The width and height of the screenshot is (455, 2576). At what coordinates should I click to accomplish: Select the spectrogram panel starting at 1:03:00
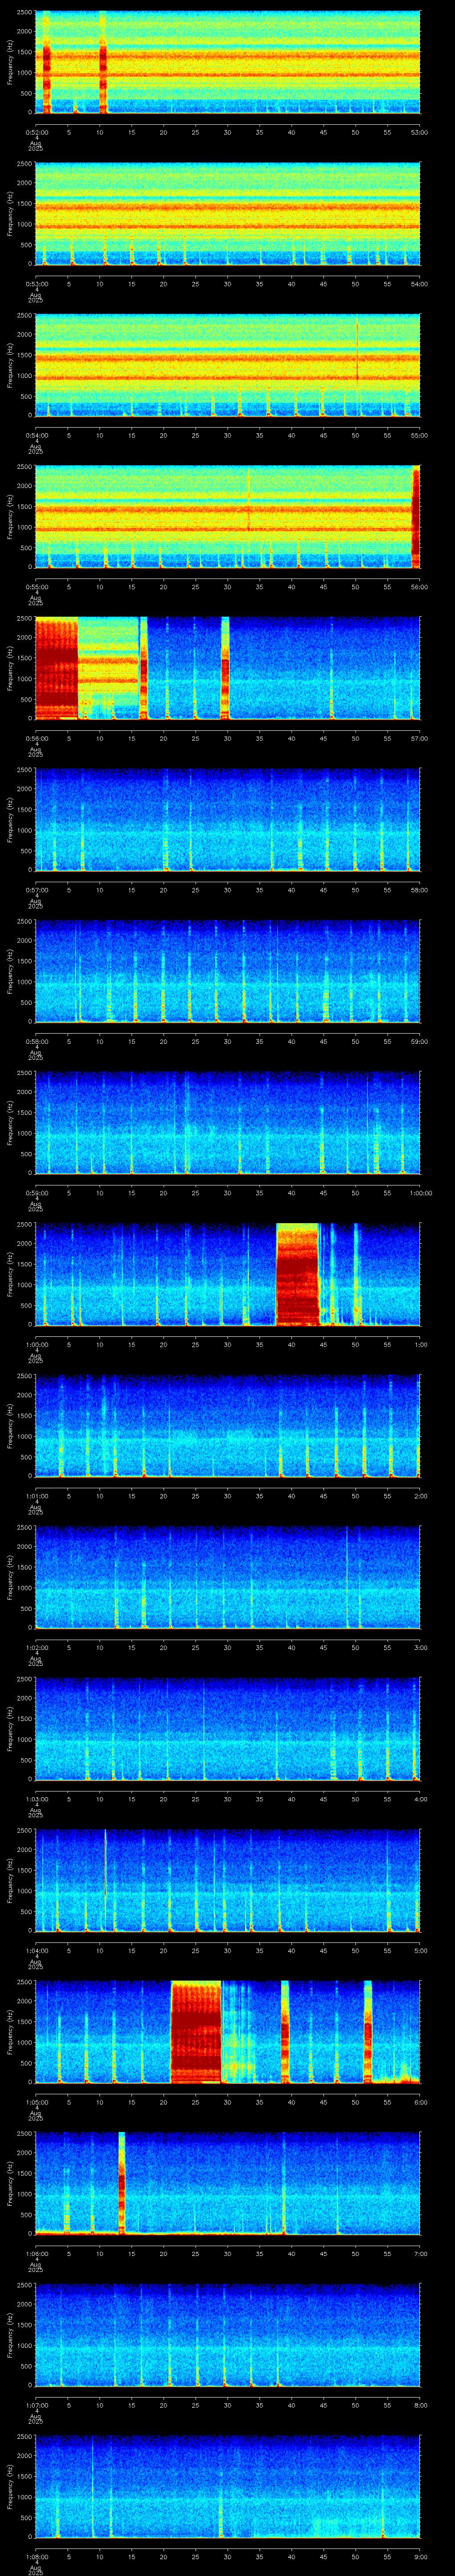tap(228, 1728)
